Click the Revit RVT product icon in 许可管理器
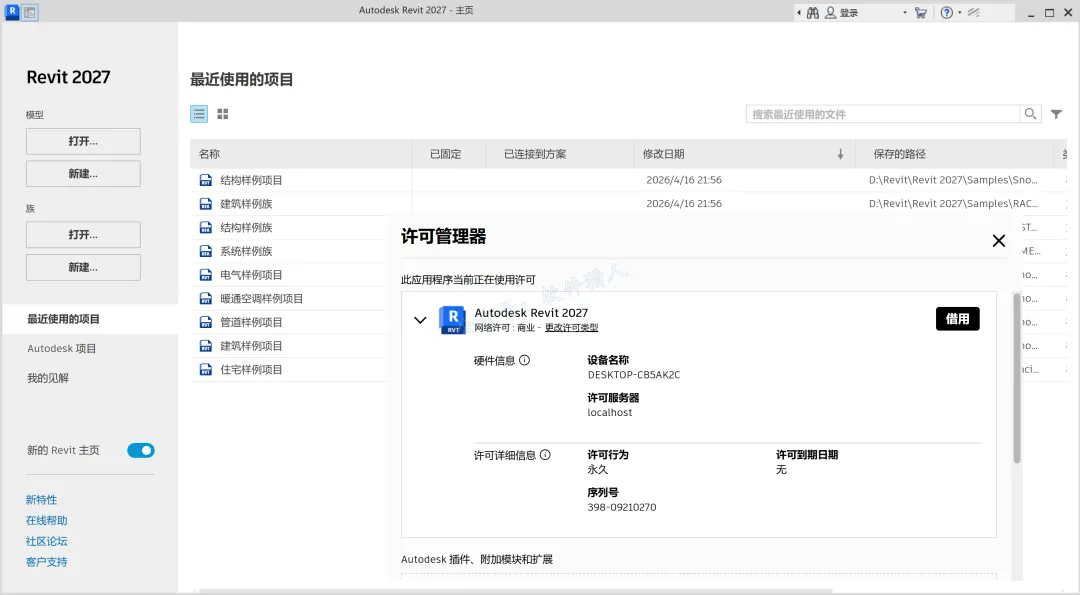The height and width of the screenshot is (595, 1080). click(x=453, y=320)
